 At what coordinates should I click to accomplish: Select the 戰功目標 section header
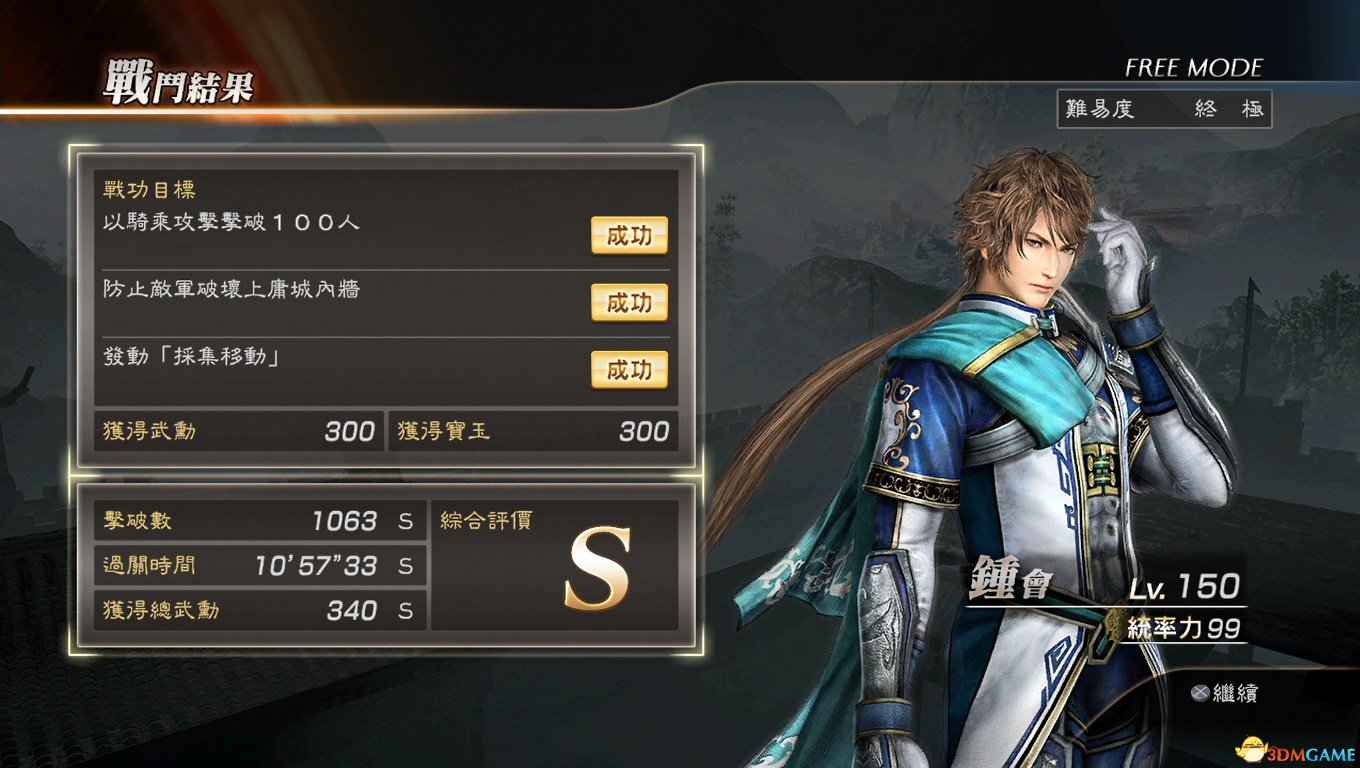(x=149, y=189)
